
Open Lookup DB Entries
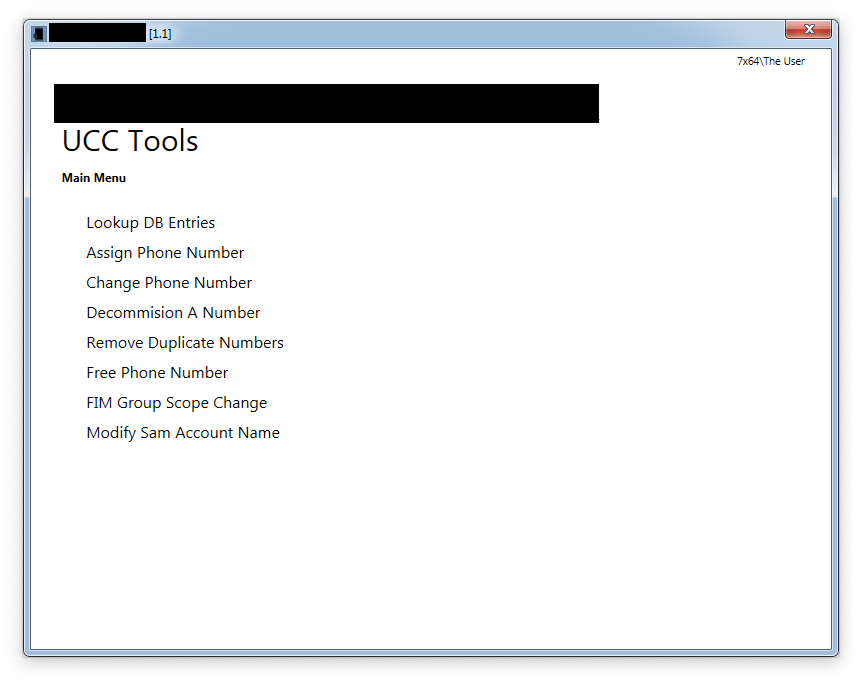[x=150, y=223]
